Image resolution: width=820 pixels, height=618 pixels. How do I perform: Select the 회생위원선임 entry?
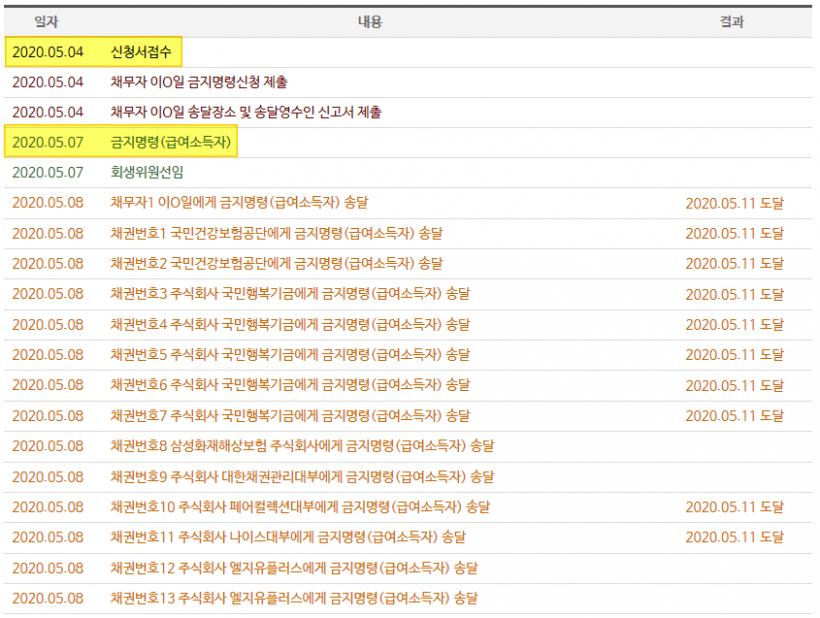pos(146,172)
